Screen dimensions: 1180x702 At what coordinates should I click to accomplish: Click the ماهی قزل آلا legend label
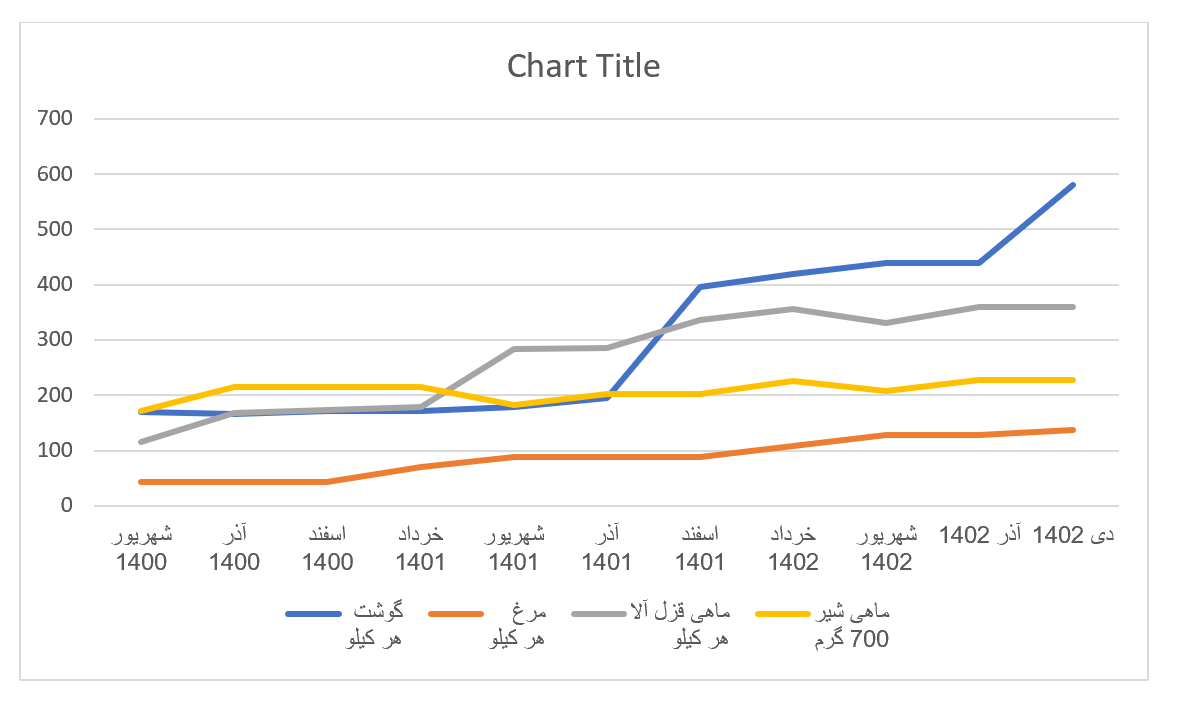click(691, 626)
